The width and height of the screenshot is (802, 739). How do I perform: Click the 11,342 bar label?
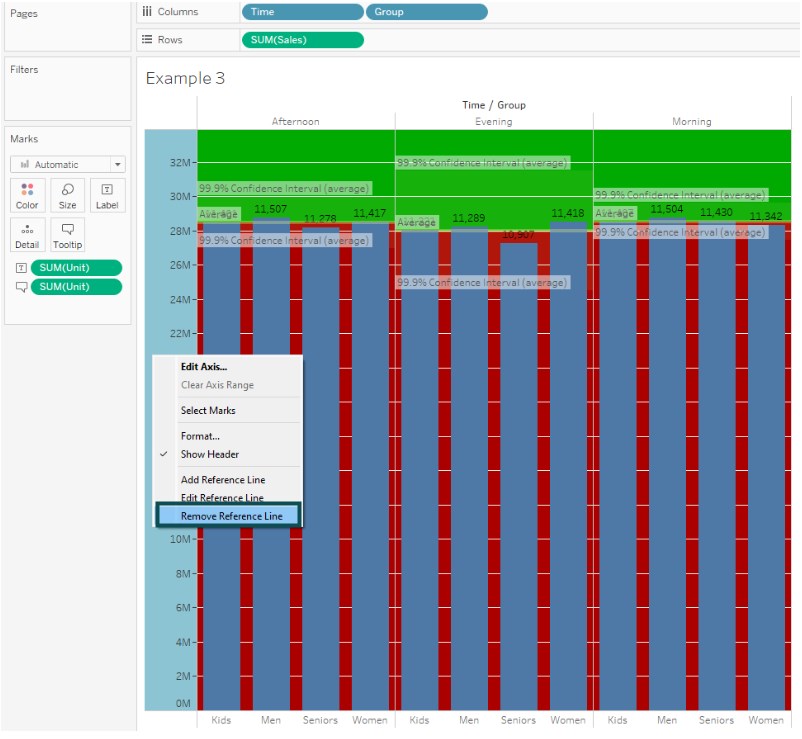click(766, 216)
